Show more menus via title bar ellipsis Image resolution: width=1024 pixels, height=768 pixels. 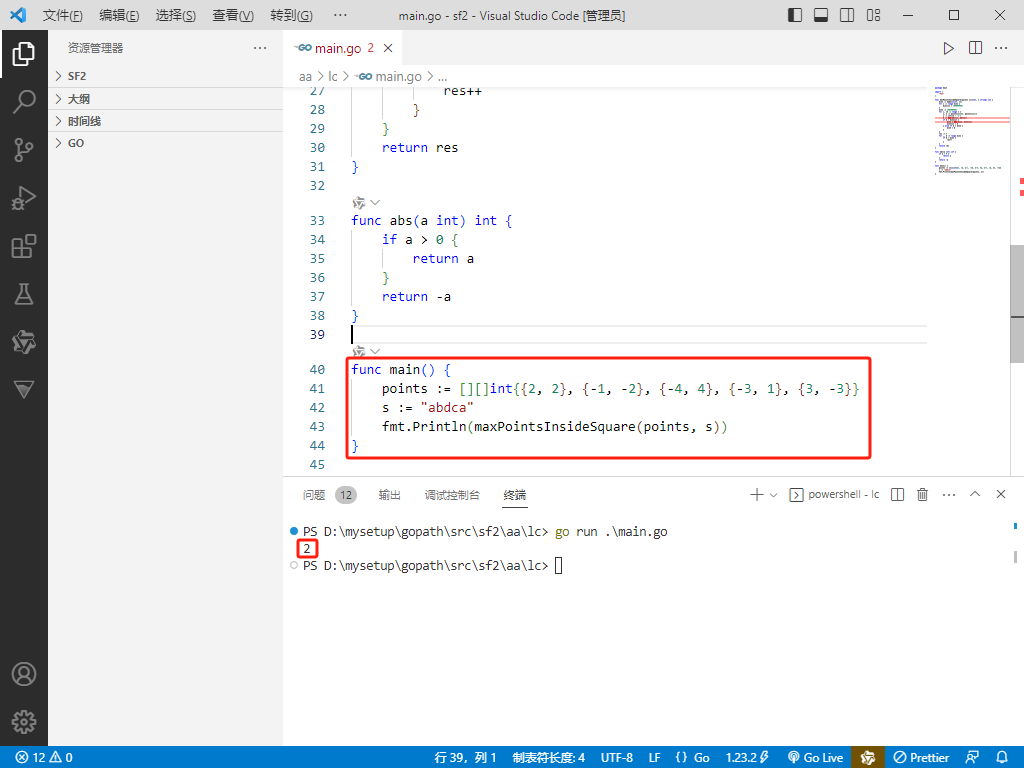pyautogui.click(x=340, y=15)
